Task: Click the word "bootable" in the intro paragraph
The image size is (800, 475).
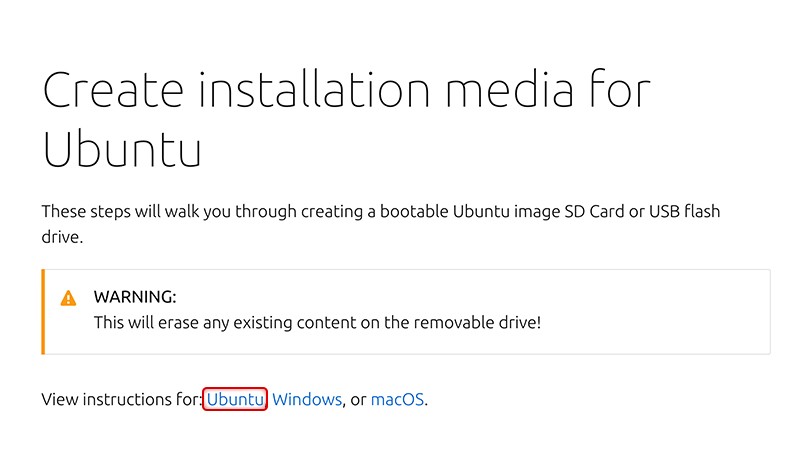Action: point(414,211)
